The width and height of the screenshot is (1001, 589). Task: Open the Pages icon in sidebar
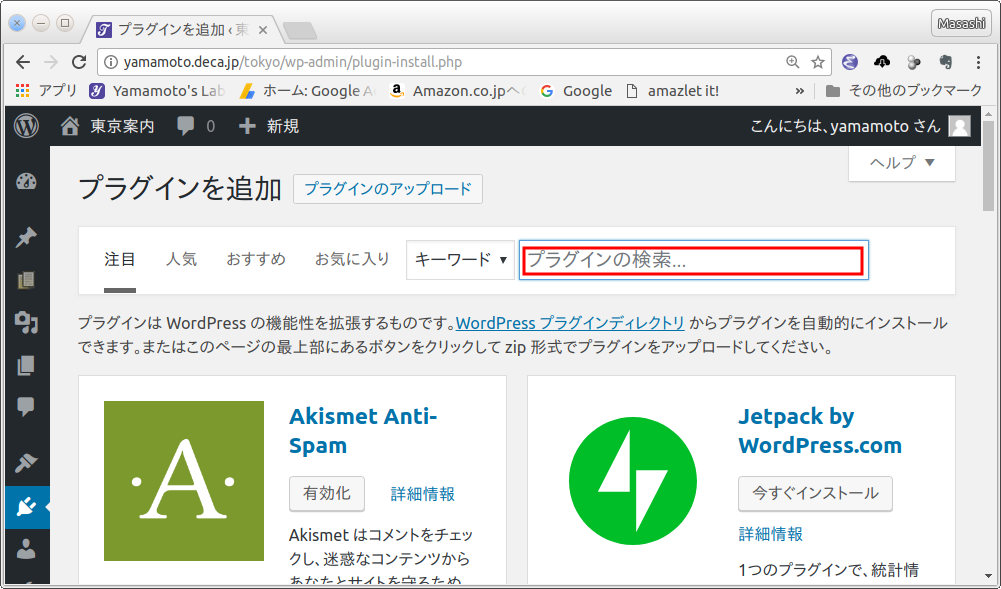[26, 365]
